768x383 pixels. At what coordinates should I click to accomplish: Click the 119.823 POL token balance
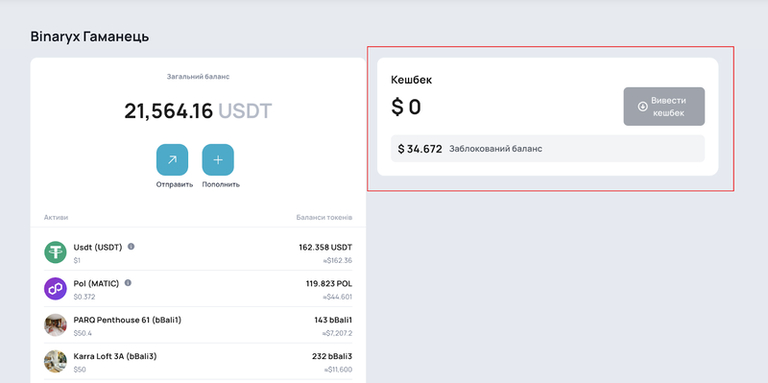pos(329,284)
